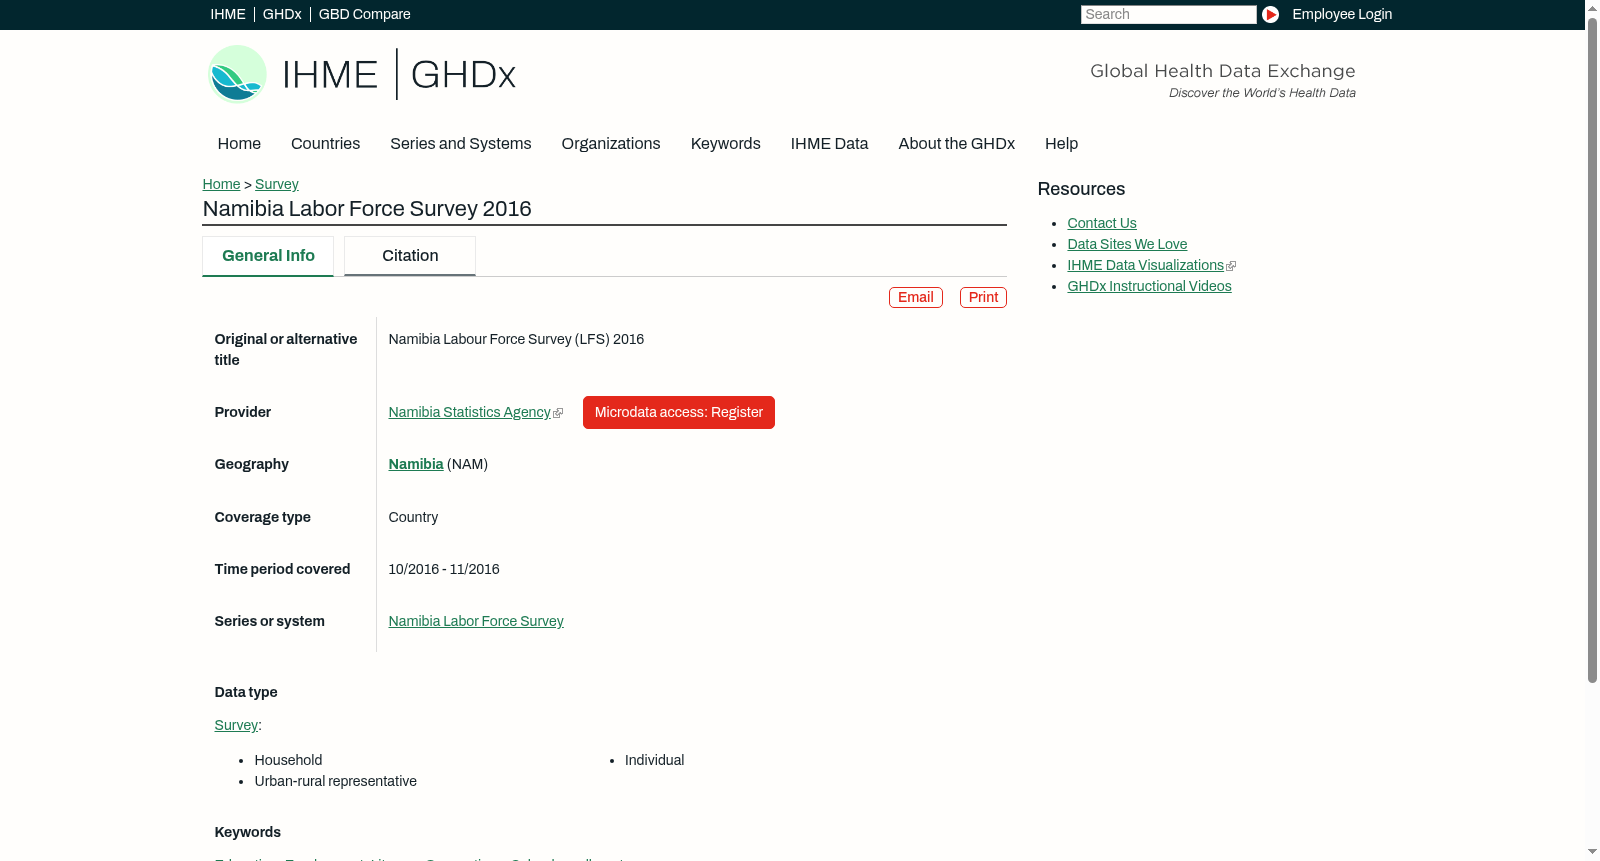The width and height of the screenshot is (1600, 861).
Task: Click the Print button
Action: 983,297
